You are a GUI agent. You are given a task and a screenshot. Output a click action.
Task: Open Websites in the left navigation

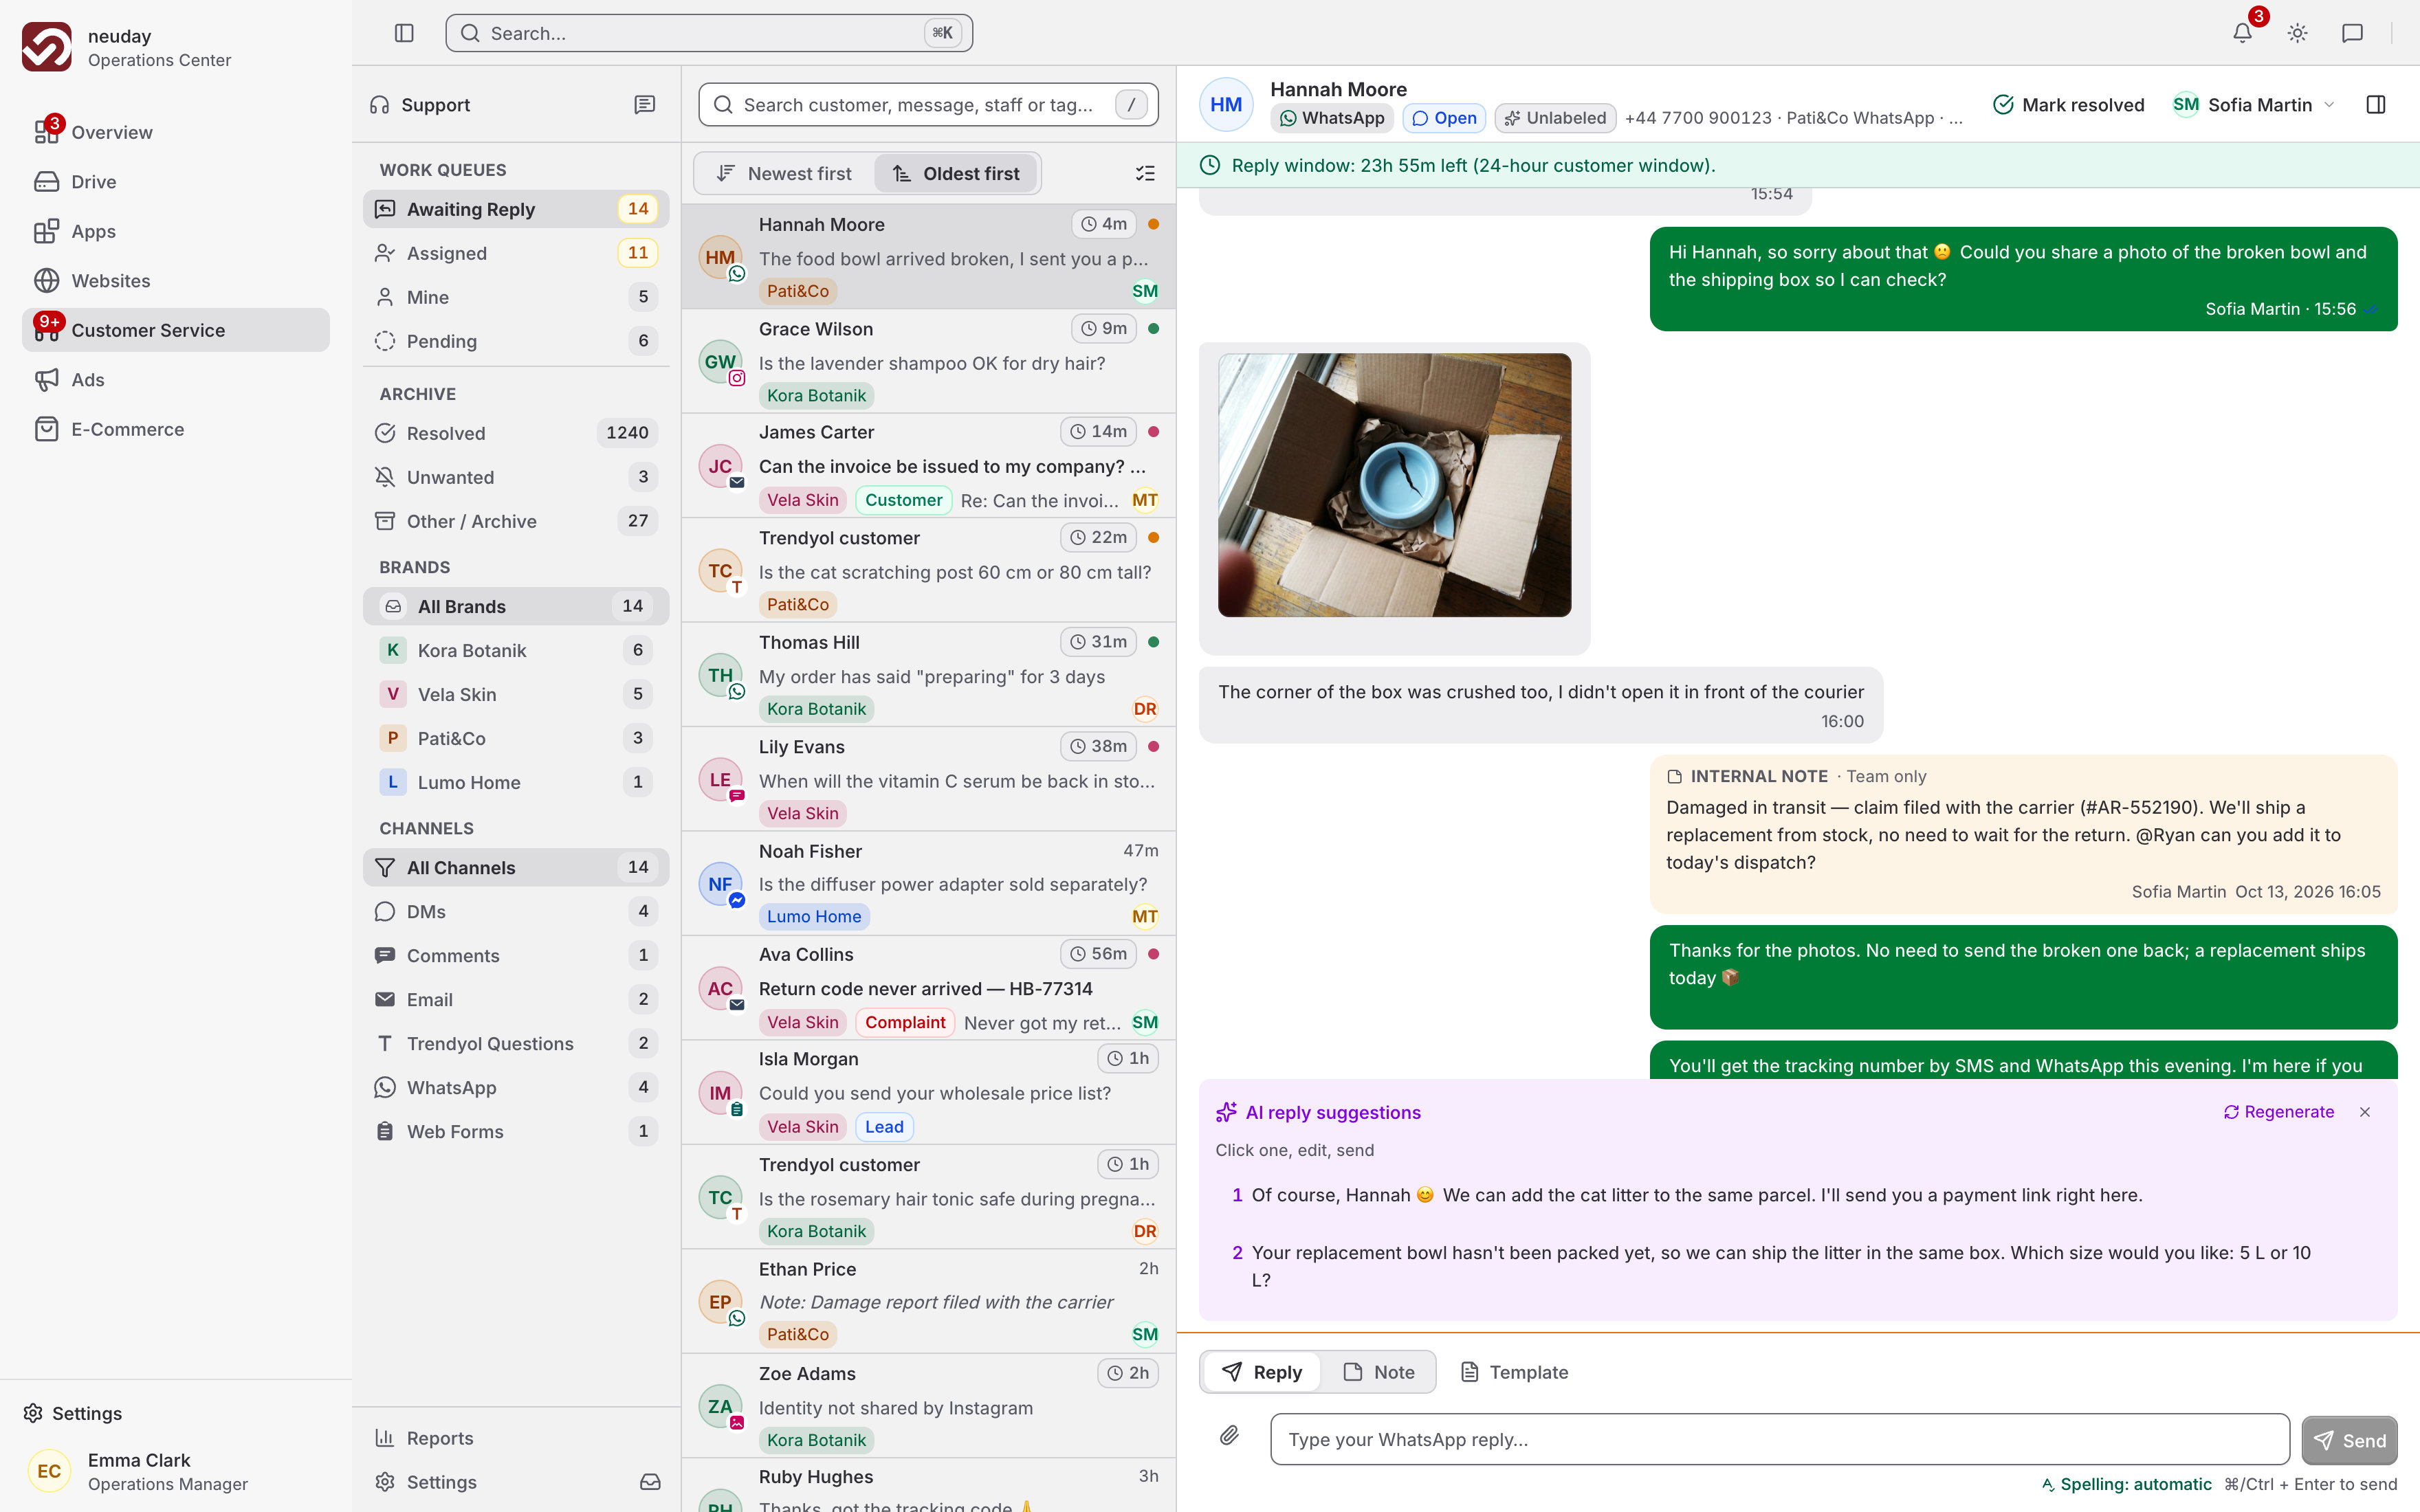(x=176, y=281)
